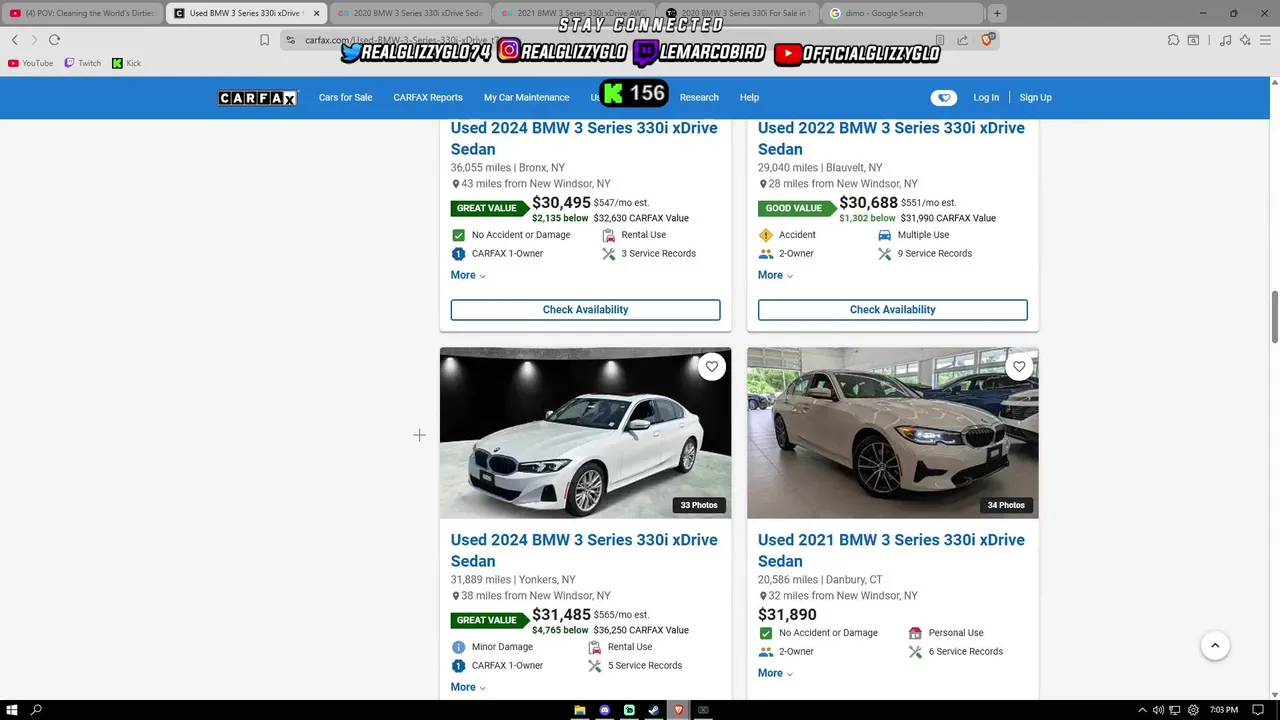Open a new browser tab with plus
The width and height of the screenshot is (1280, 720).
996,13
